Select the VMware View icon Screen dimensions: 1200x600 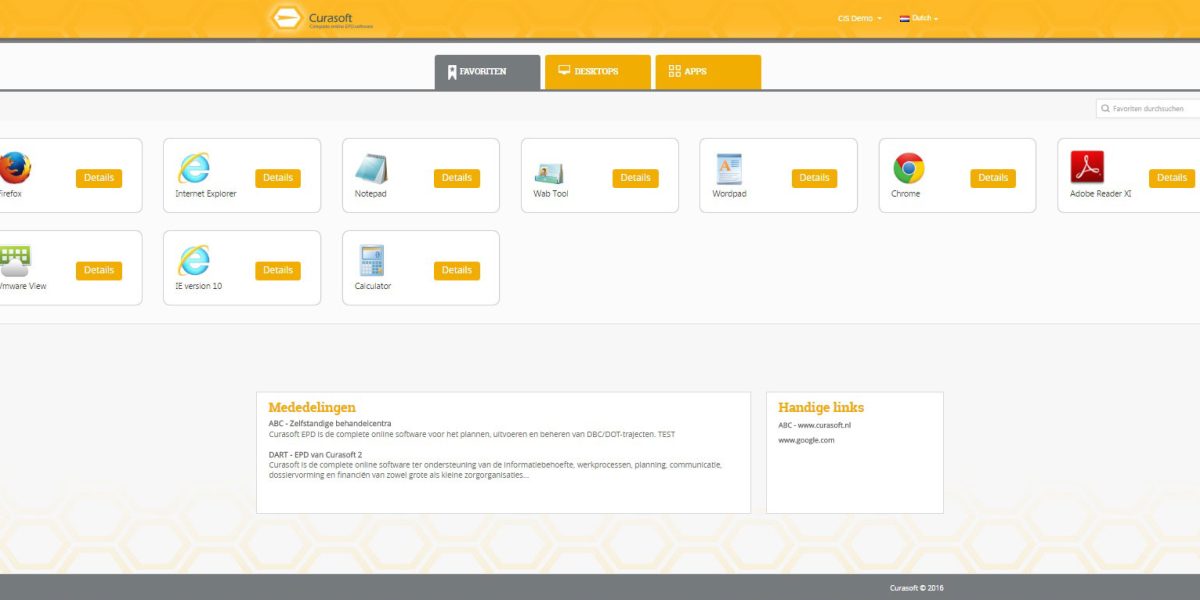coord(15,256)
